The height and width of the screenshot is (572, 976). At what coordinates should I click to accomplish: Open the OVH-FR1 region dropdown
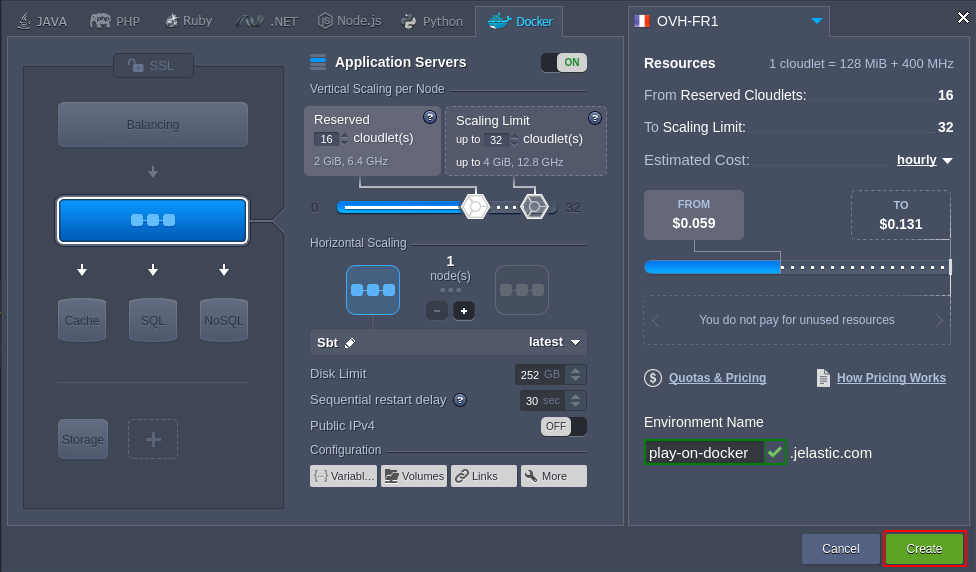[728, 21]
